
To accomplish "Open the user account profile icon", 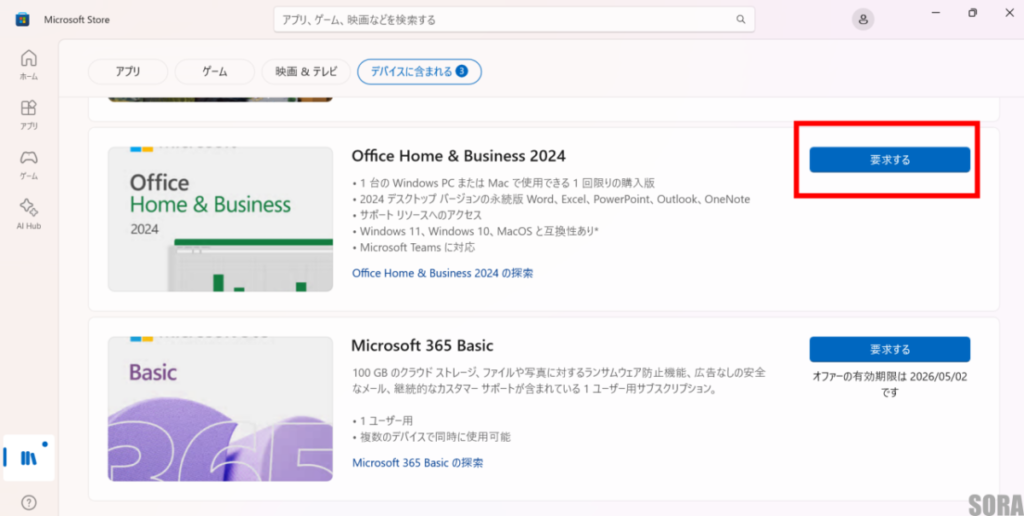I will point(863,20).
